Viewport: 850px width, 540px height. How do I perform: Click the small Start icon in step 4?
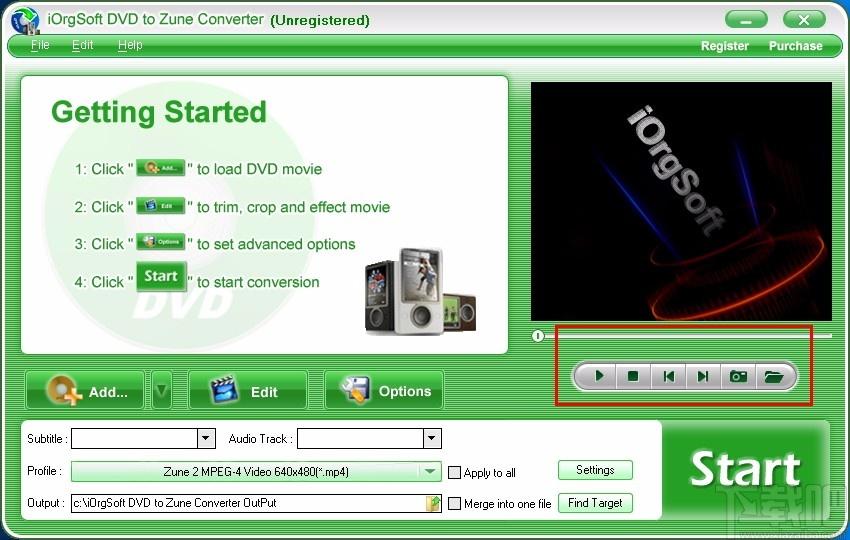coord(161,277)
